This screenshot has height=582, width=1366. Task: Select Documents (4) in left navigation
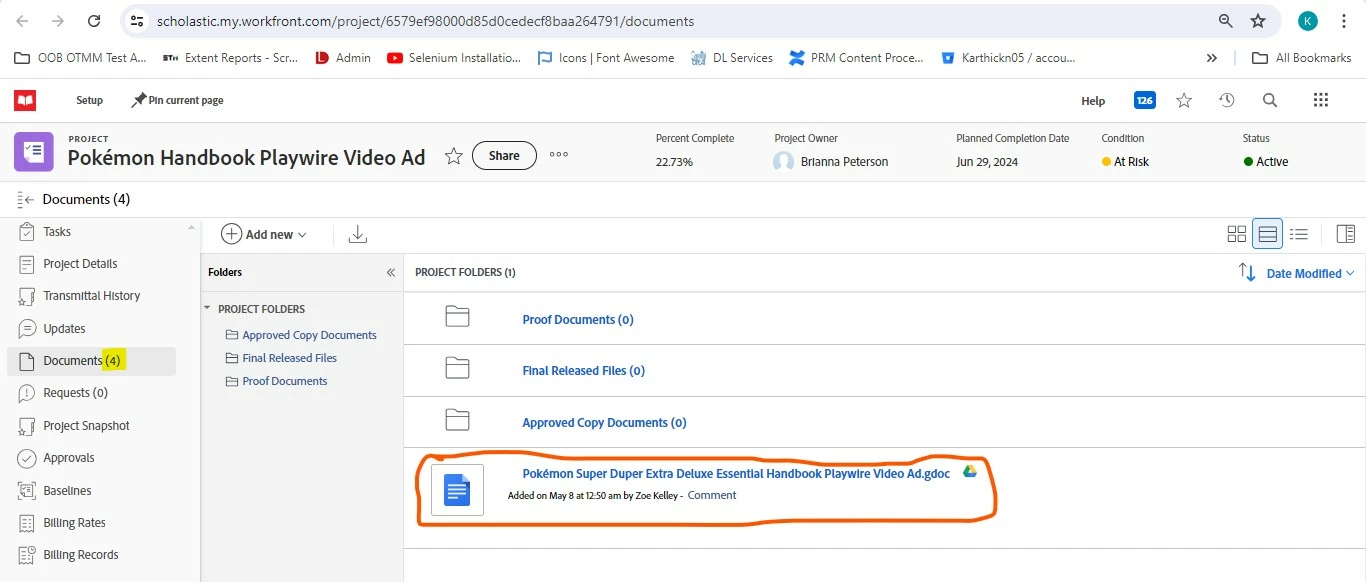point(92,361)
